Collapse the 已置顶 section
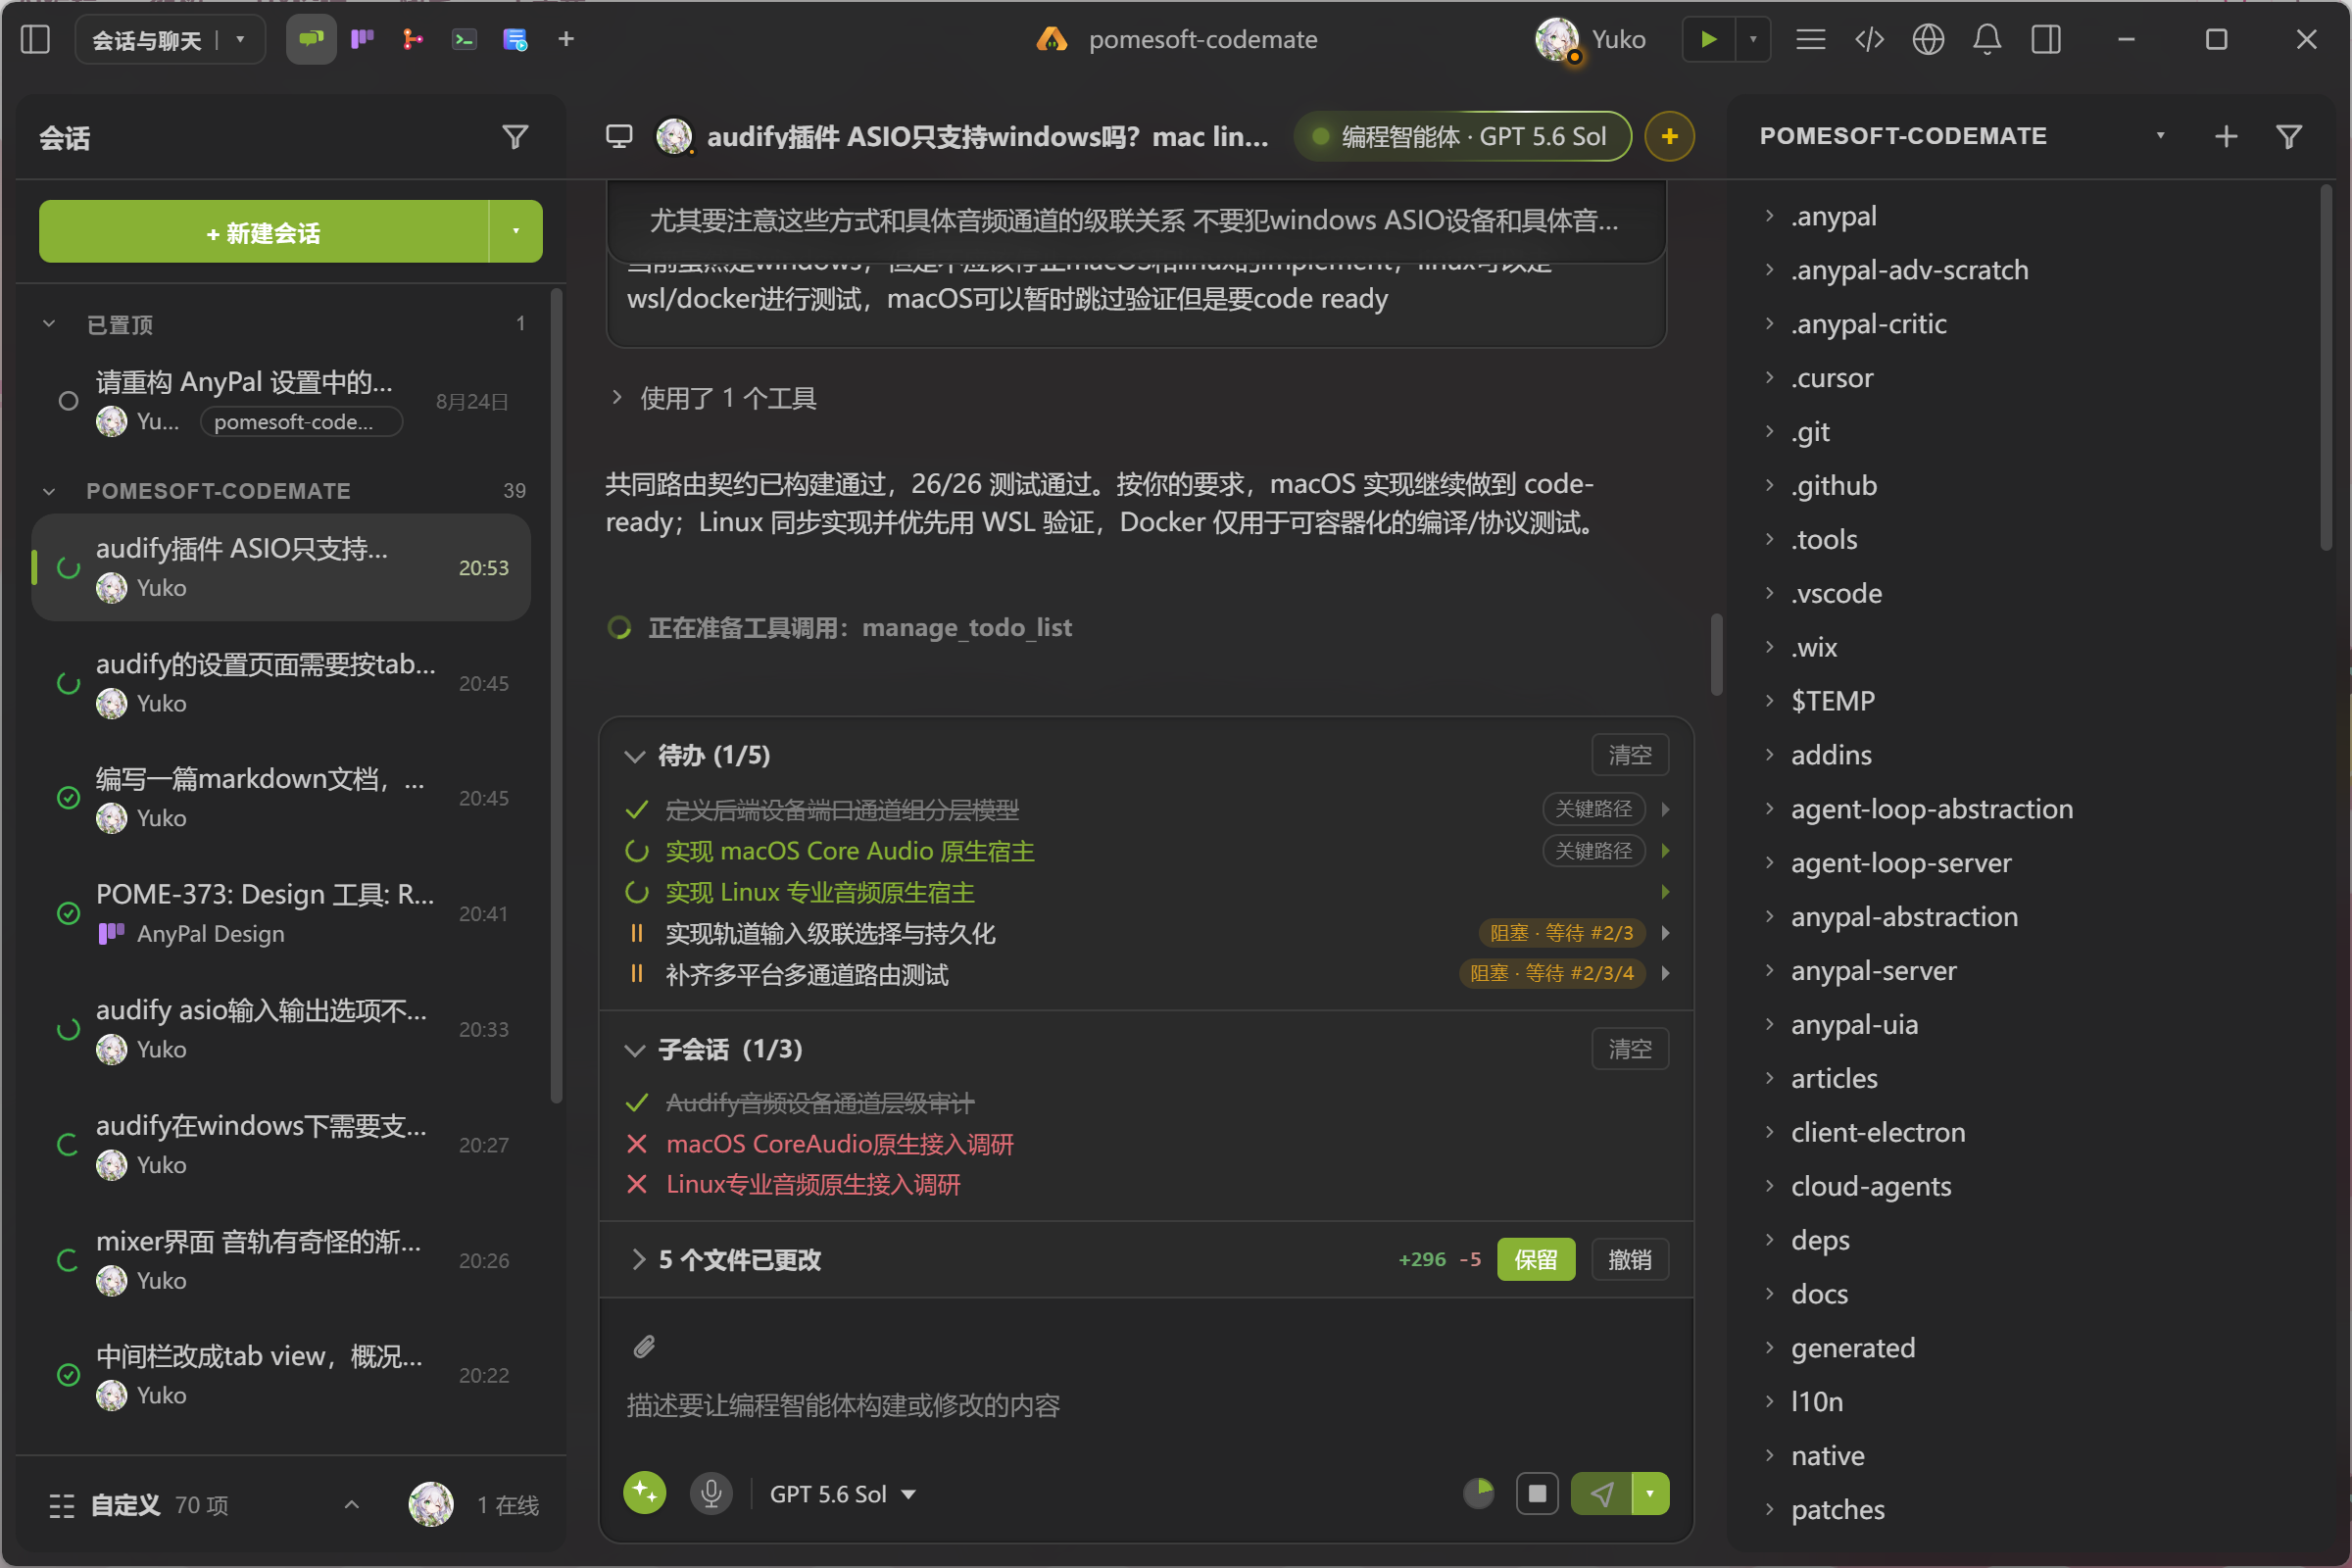This screenshot has width=2352, height=1568. click(x=49, y=324)
